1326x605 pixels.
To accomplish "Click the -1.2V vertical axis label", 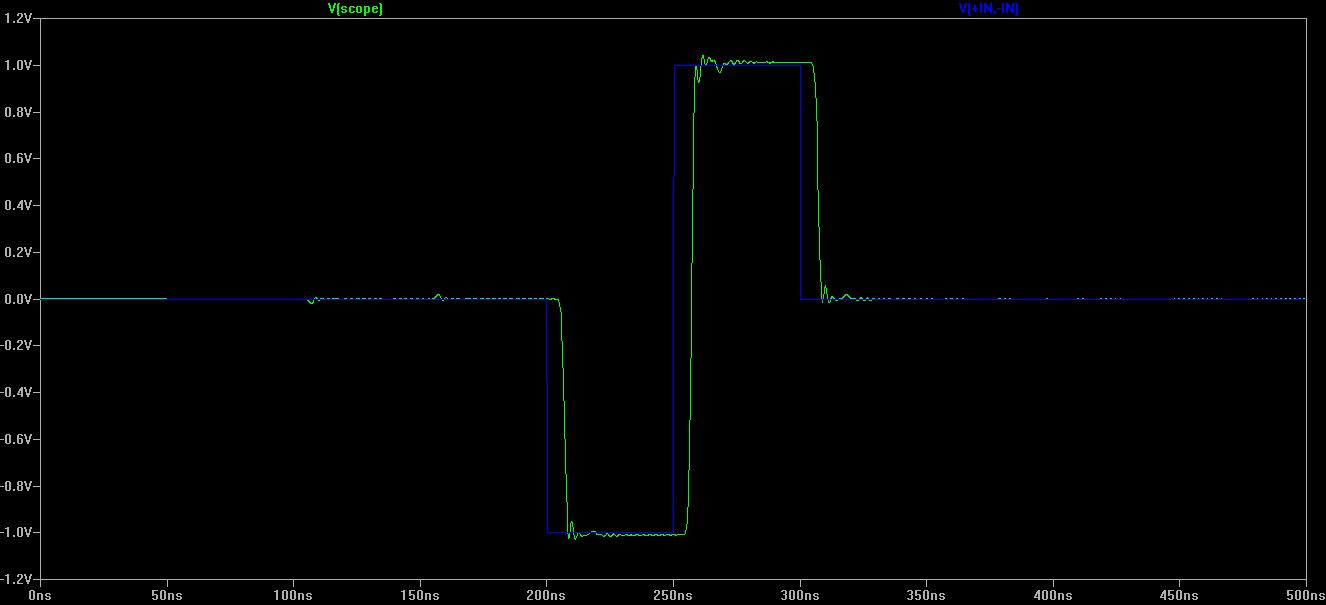I will pos(17,579).
